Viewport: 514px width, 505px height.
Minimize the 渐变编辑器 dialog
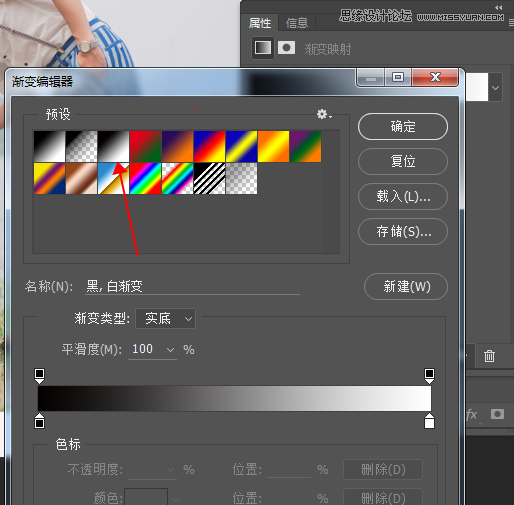click(x=371, y=78)
